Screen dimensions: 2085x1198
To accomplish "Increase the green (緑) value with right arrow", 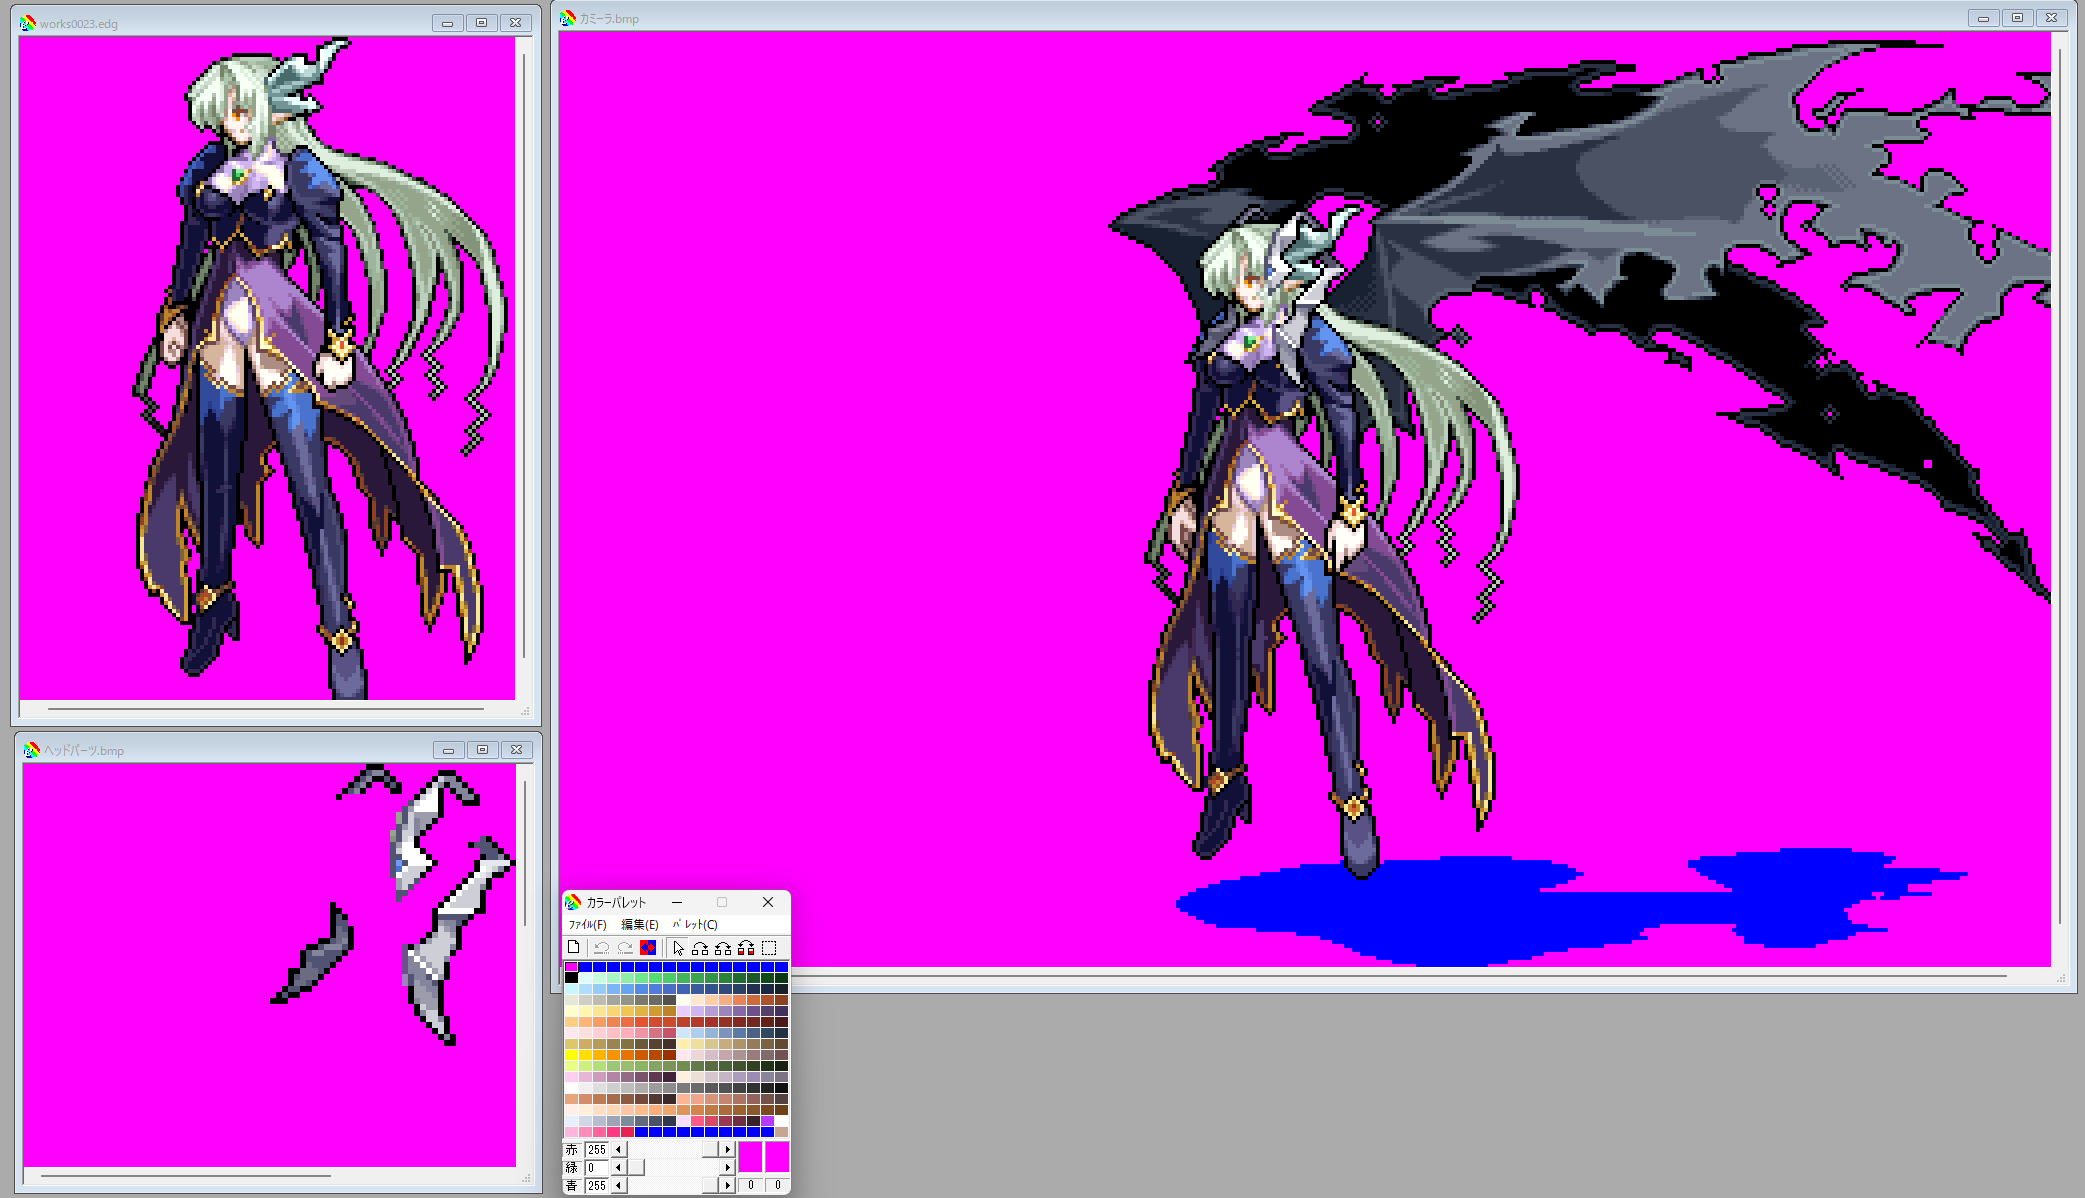I will coord(728,1167).
